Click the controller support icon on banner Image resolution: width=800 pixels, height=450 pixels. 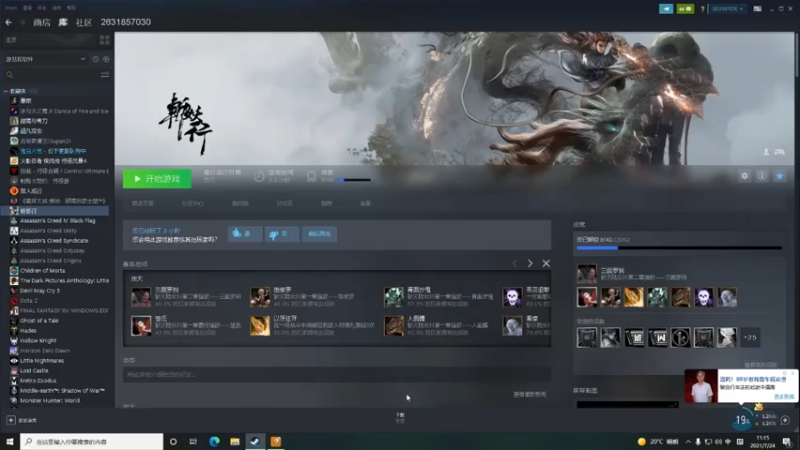point(780,152)
